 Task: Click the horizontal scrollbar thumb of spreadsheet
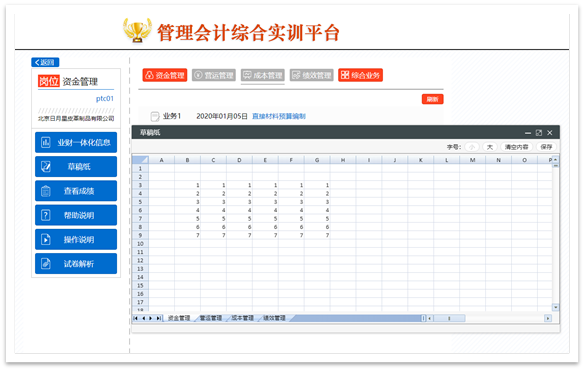pyautogui.click(x=449, y=318)
